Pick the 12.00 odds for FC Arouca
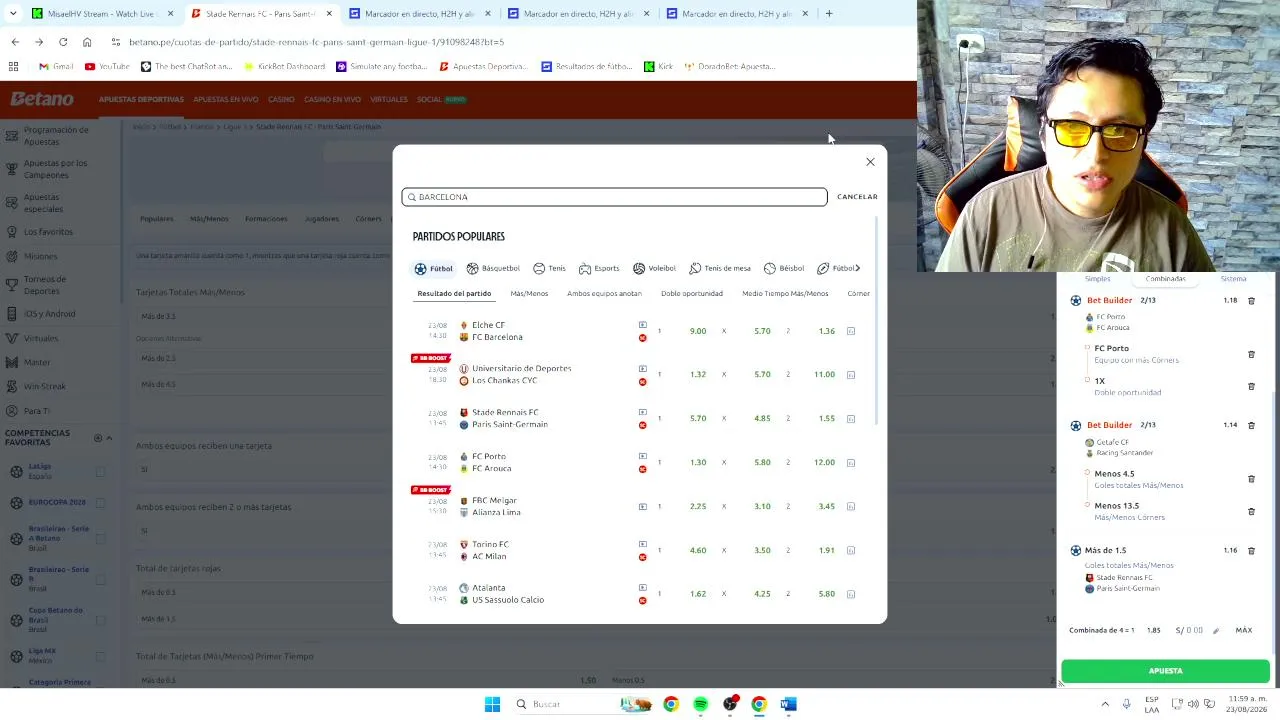 click(824, 462)
